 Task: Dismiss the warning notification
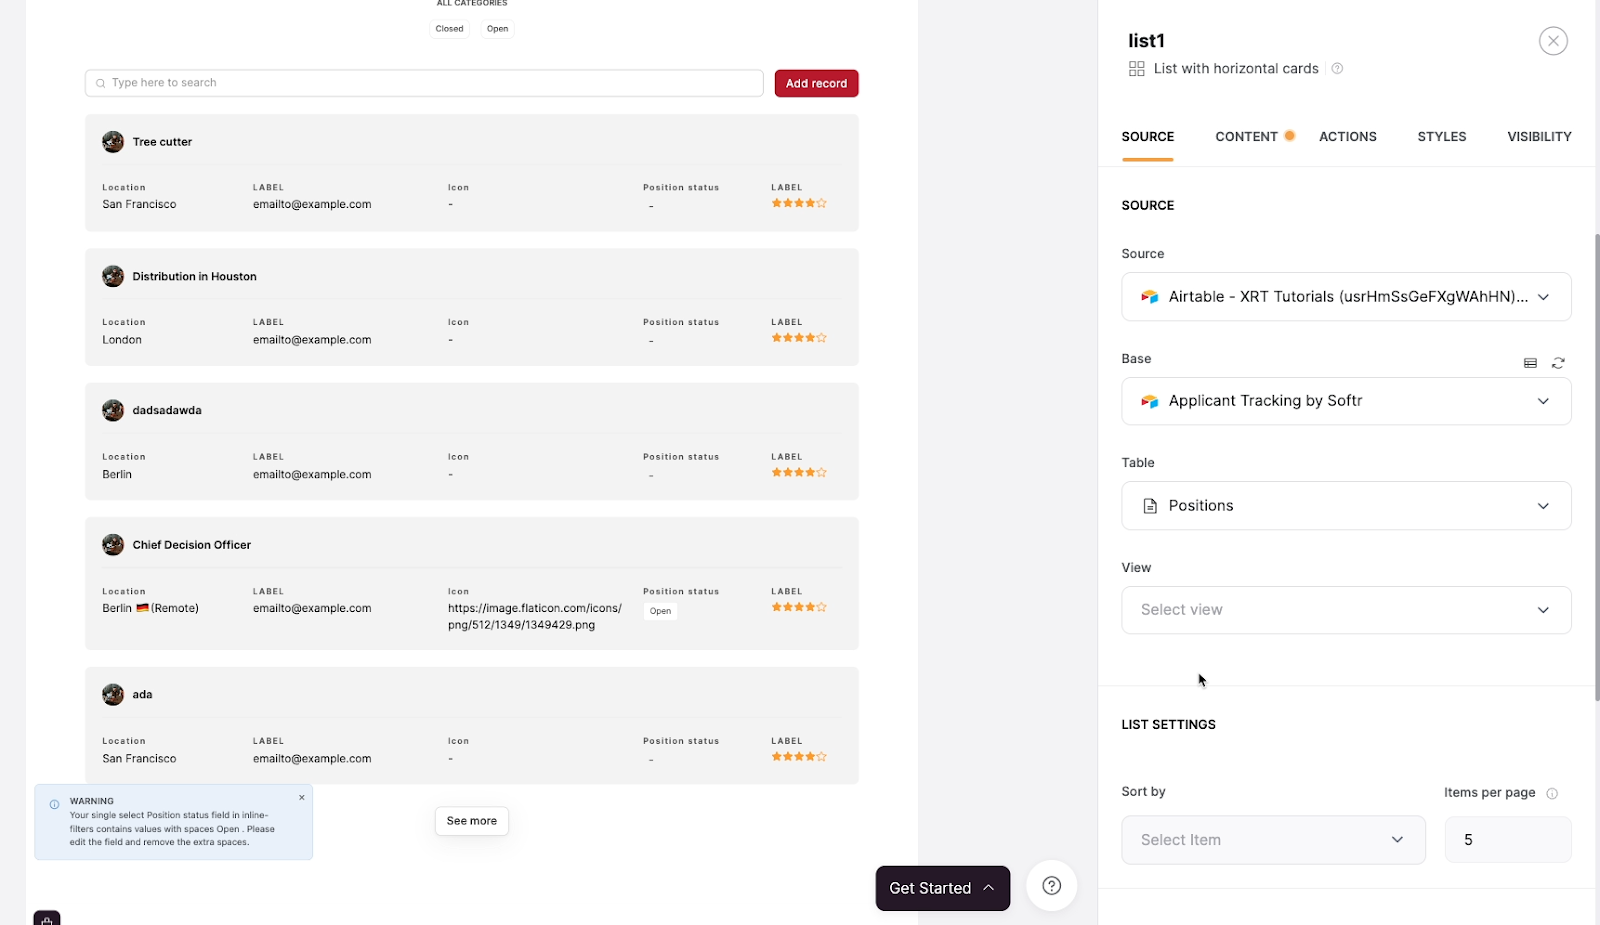point(301,798)
